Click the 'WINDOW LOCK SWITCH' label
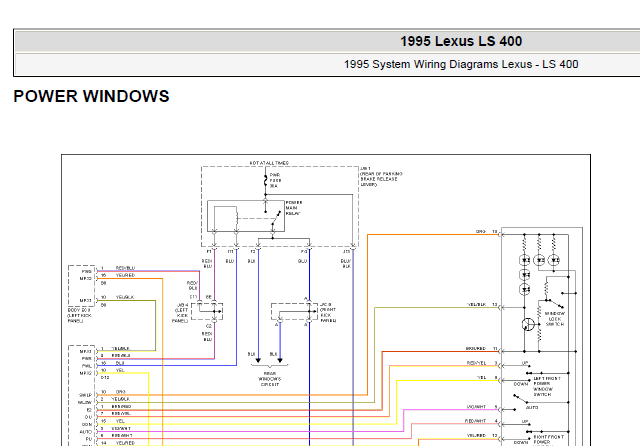This screenshot has height=446, width=640. (555, 319)
